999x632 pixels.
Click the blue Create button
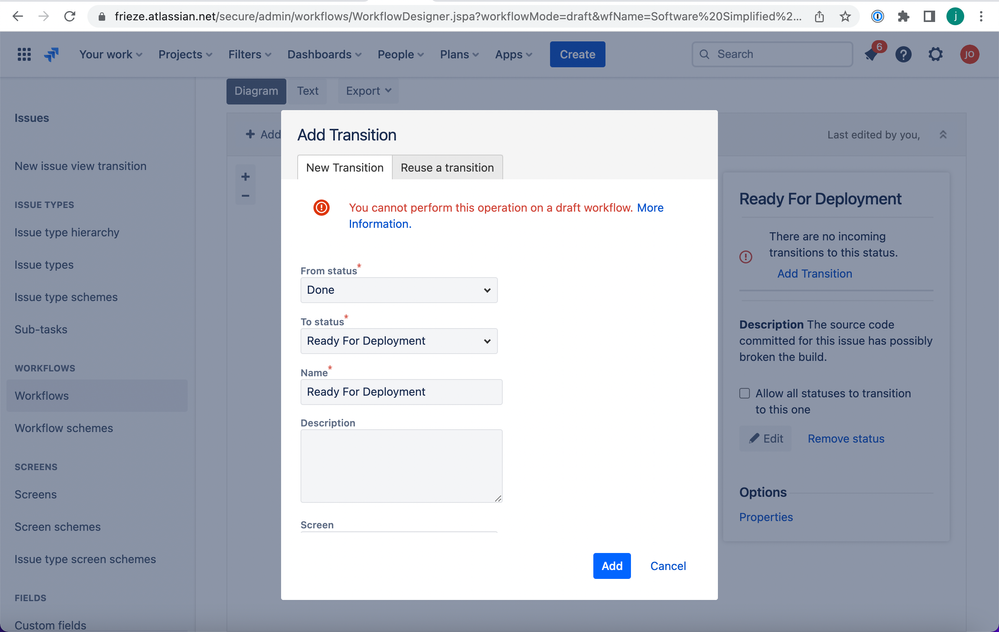(577, 55)
